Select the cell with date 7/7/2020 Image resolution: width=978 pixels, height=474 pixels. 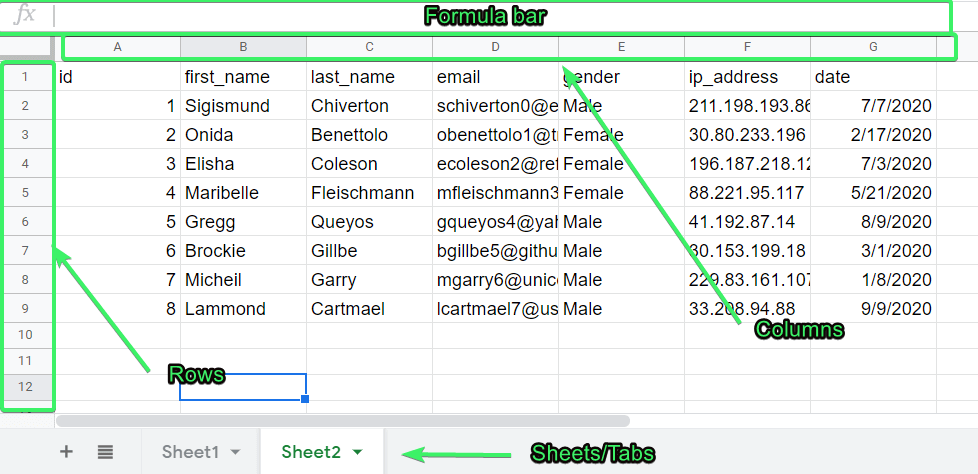tap(873, 106)
